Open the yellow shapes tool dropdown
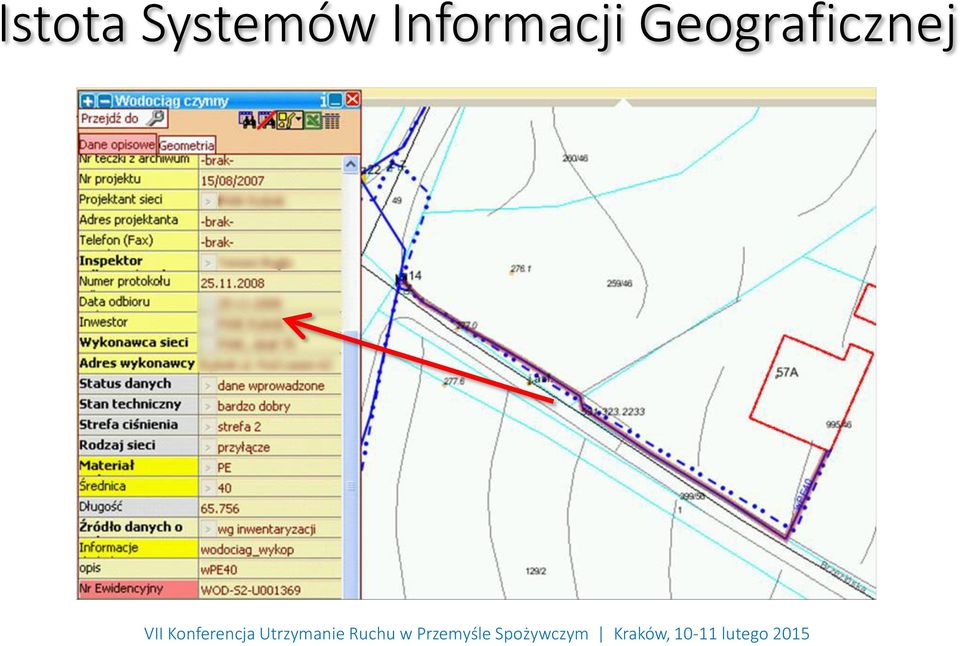Image resolution: width=960 pixels, height=646 pixels. [290, 121]
